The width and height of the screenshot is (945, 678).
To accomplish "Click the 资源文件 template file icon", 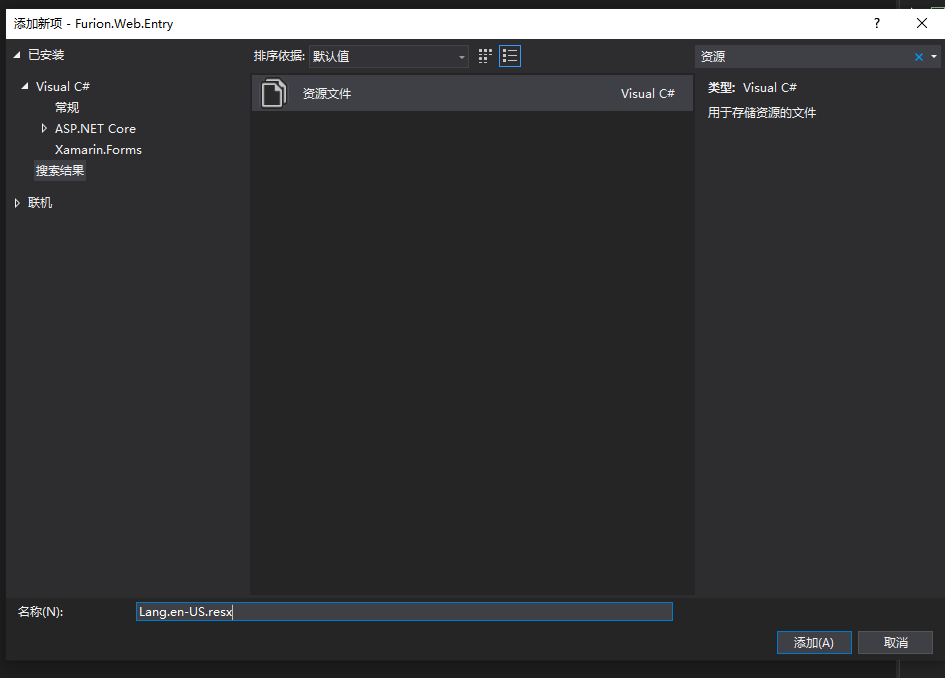I will (273, 93).
